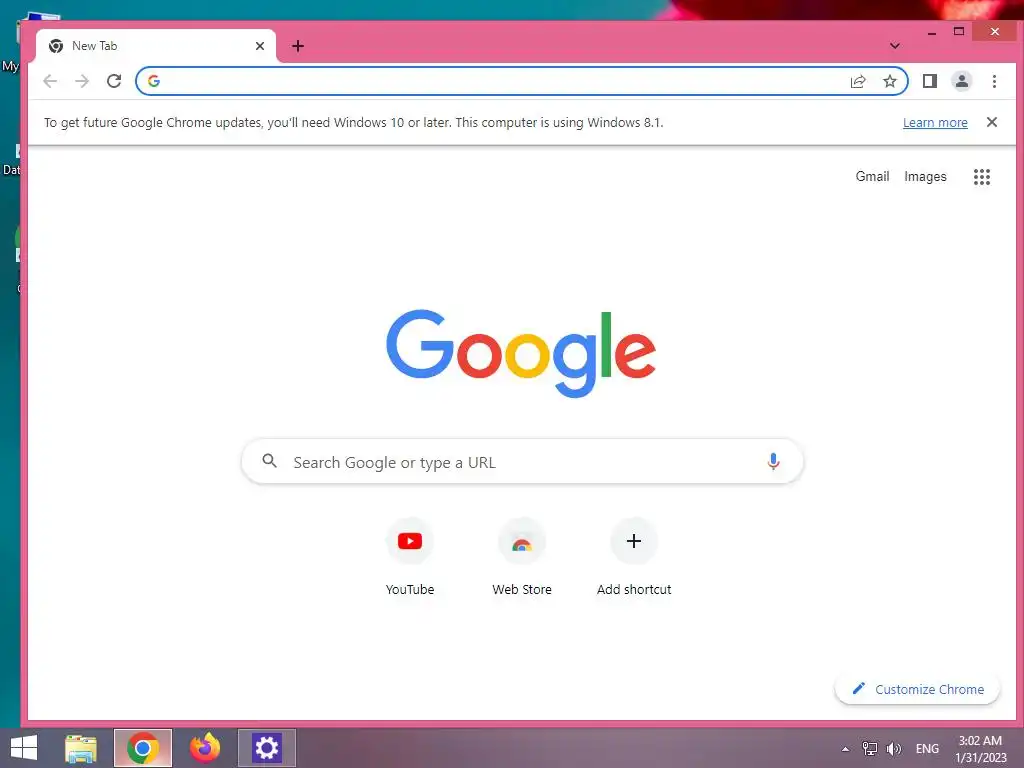Viewport: 1024px width, 768px height.
Task: Open Chrome's three-dot menu
Action: click(994, 81)
